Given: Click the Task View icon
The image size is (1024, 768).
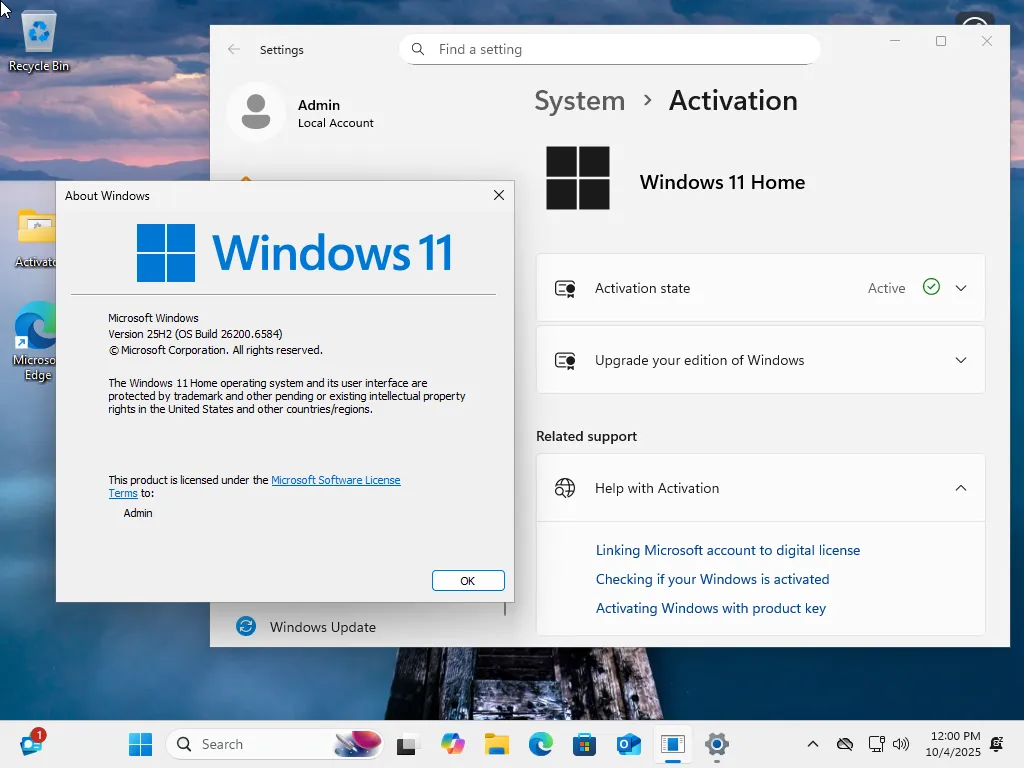Looking at the screenshot, I should [x=406, y=744].
